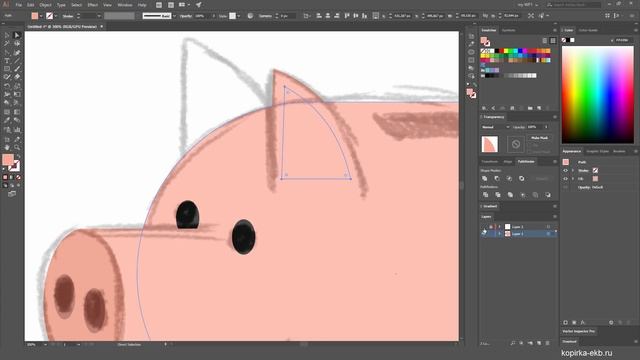
Task: Toggle the lock on Layer 2
Action: (x=491, y=227)
